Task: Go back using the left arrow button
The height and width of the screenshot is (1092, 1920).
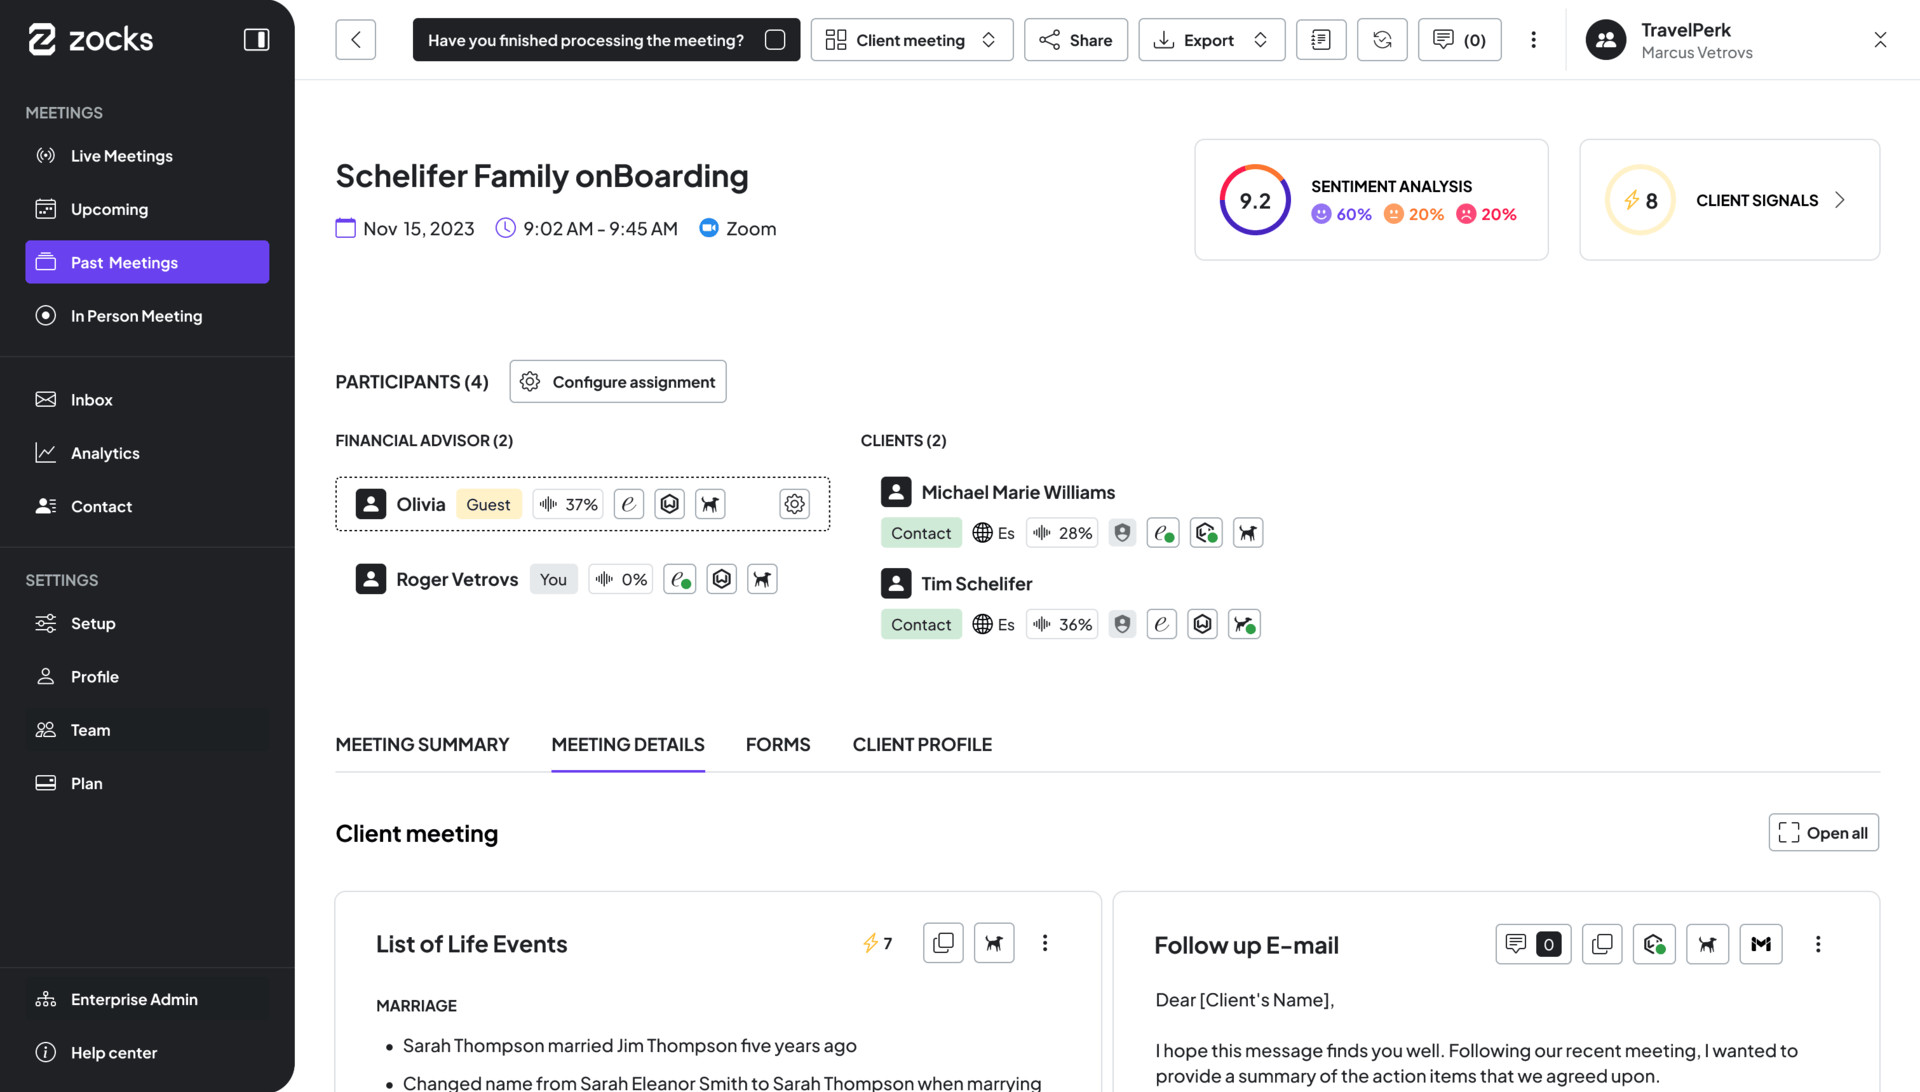Action: (x=356, y=40)
